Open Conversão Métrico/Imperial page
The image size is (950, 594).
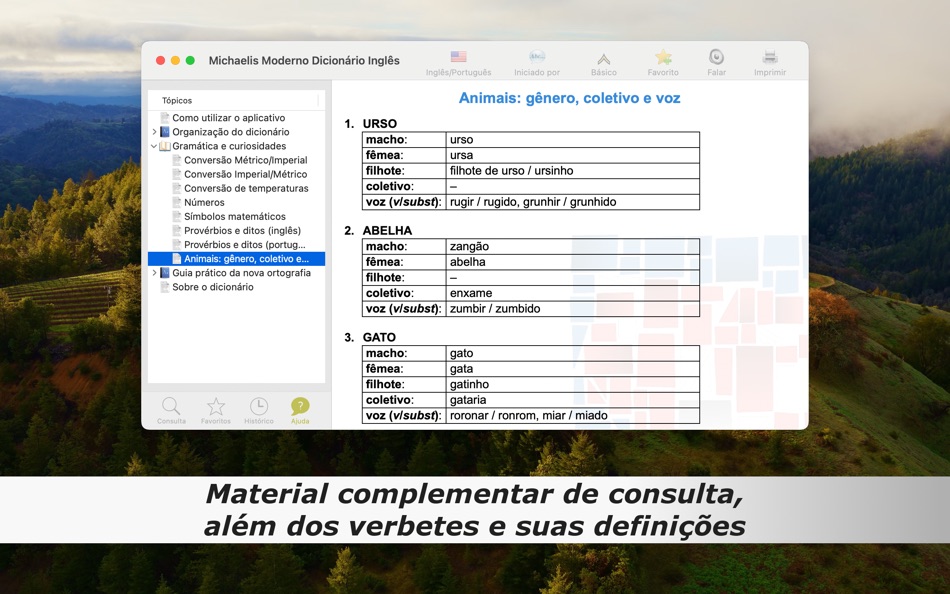pos(245,160)
